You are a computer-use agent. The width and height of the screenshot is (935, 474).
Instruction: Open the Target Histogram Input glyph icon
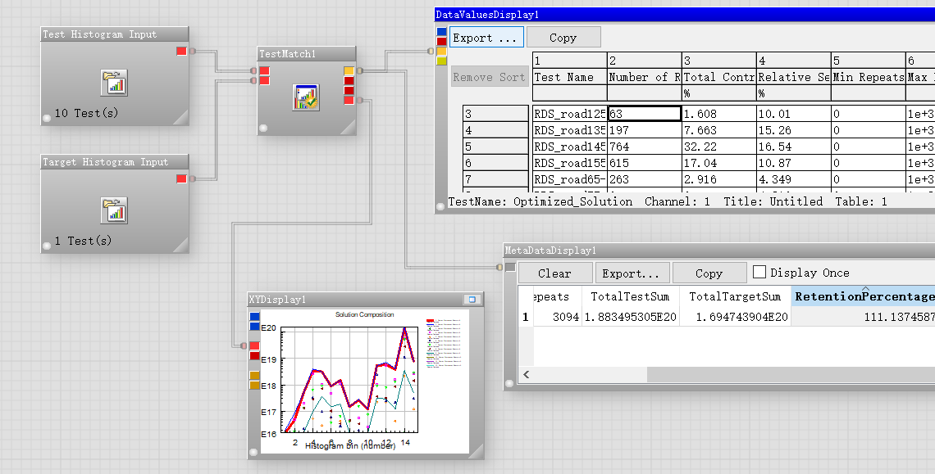click(114, 210)
